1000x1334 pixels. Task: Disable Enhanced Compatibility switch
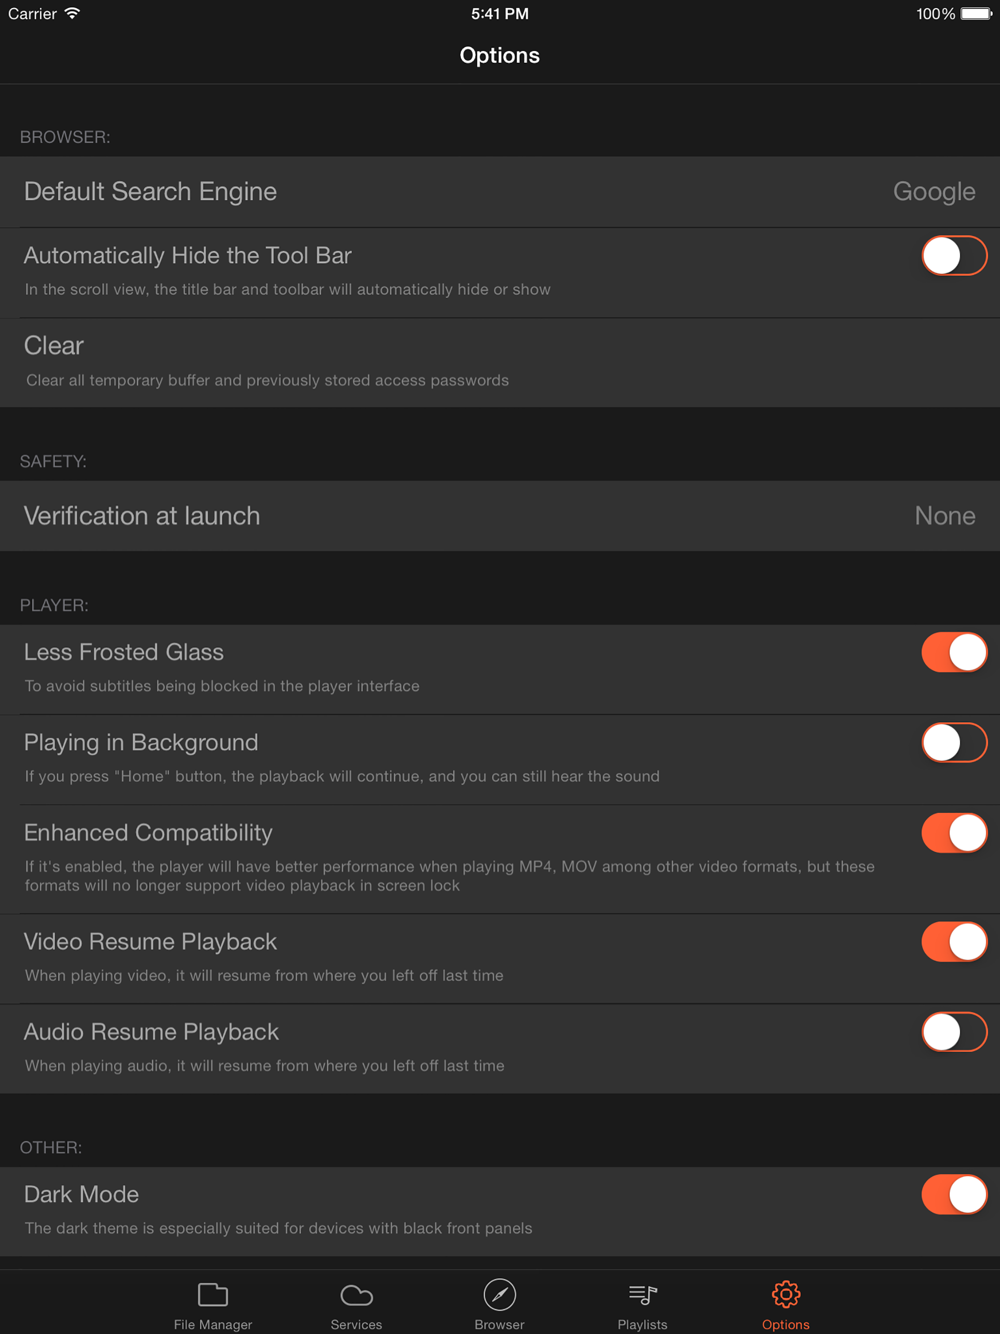[x=954, y=832]
